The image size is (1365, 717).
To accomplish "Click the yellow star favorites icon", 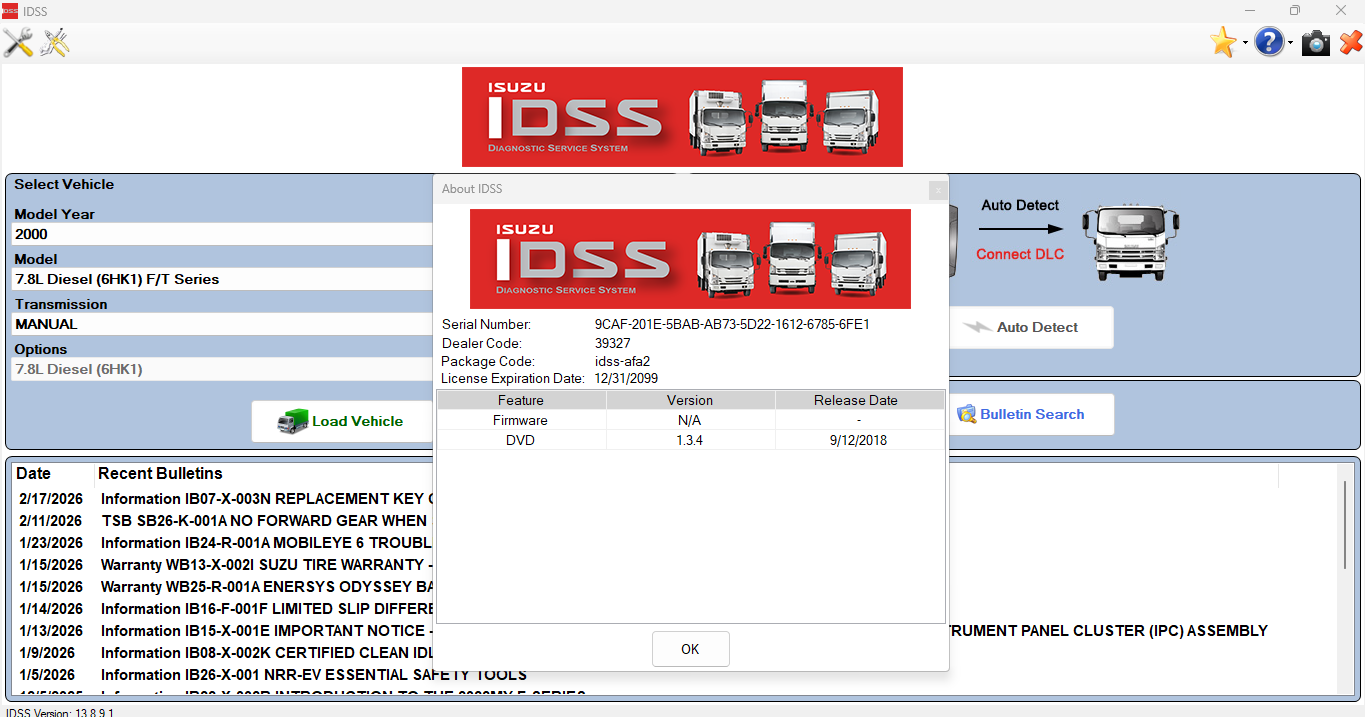I will [x=1223, y=42].
